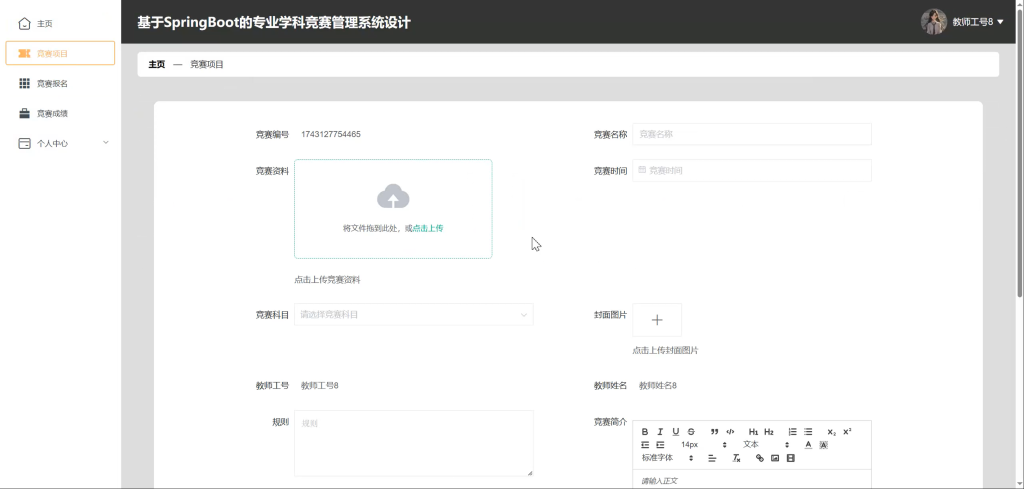Insert a bulleted list

click(x=808, y=432)
